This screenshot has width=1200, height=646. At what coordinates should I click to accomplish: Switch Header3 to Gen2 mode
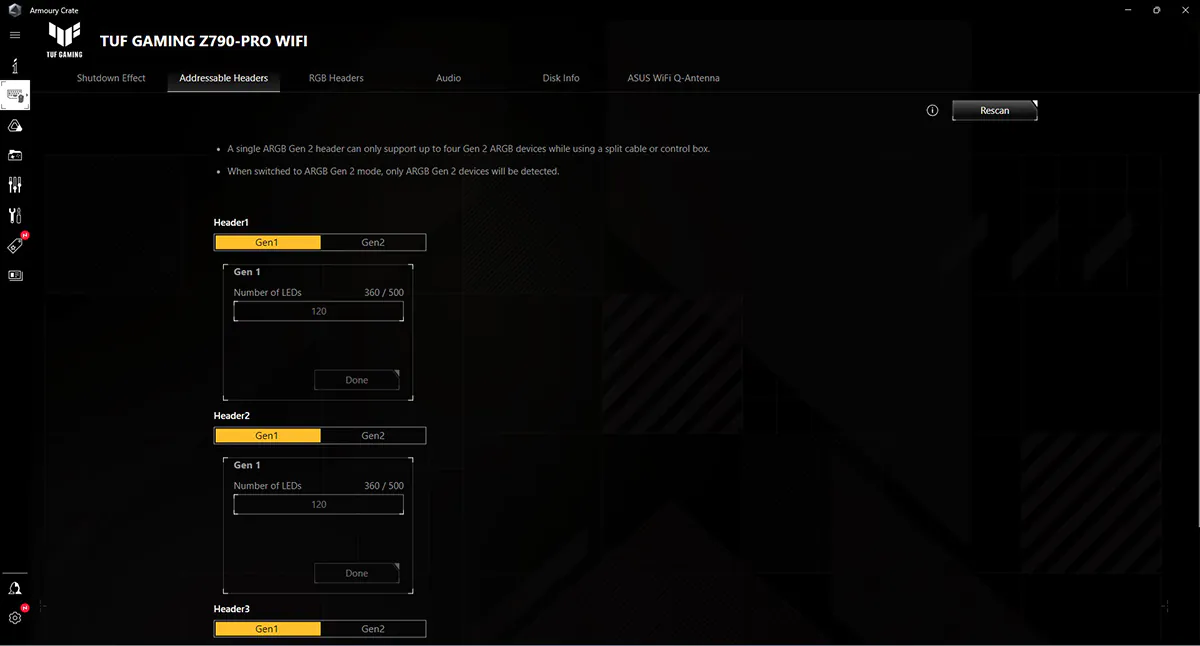point(373,629)
